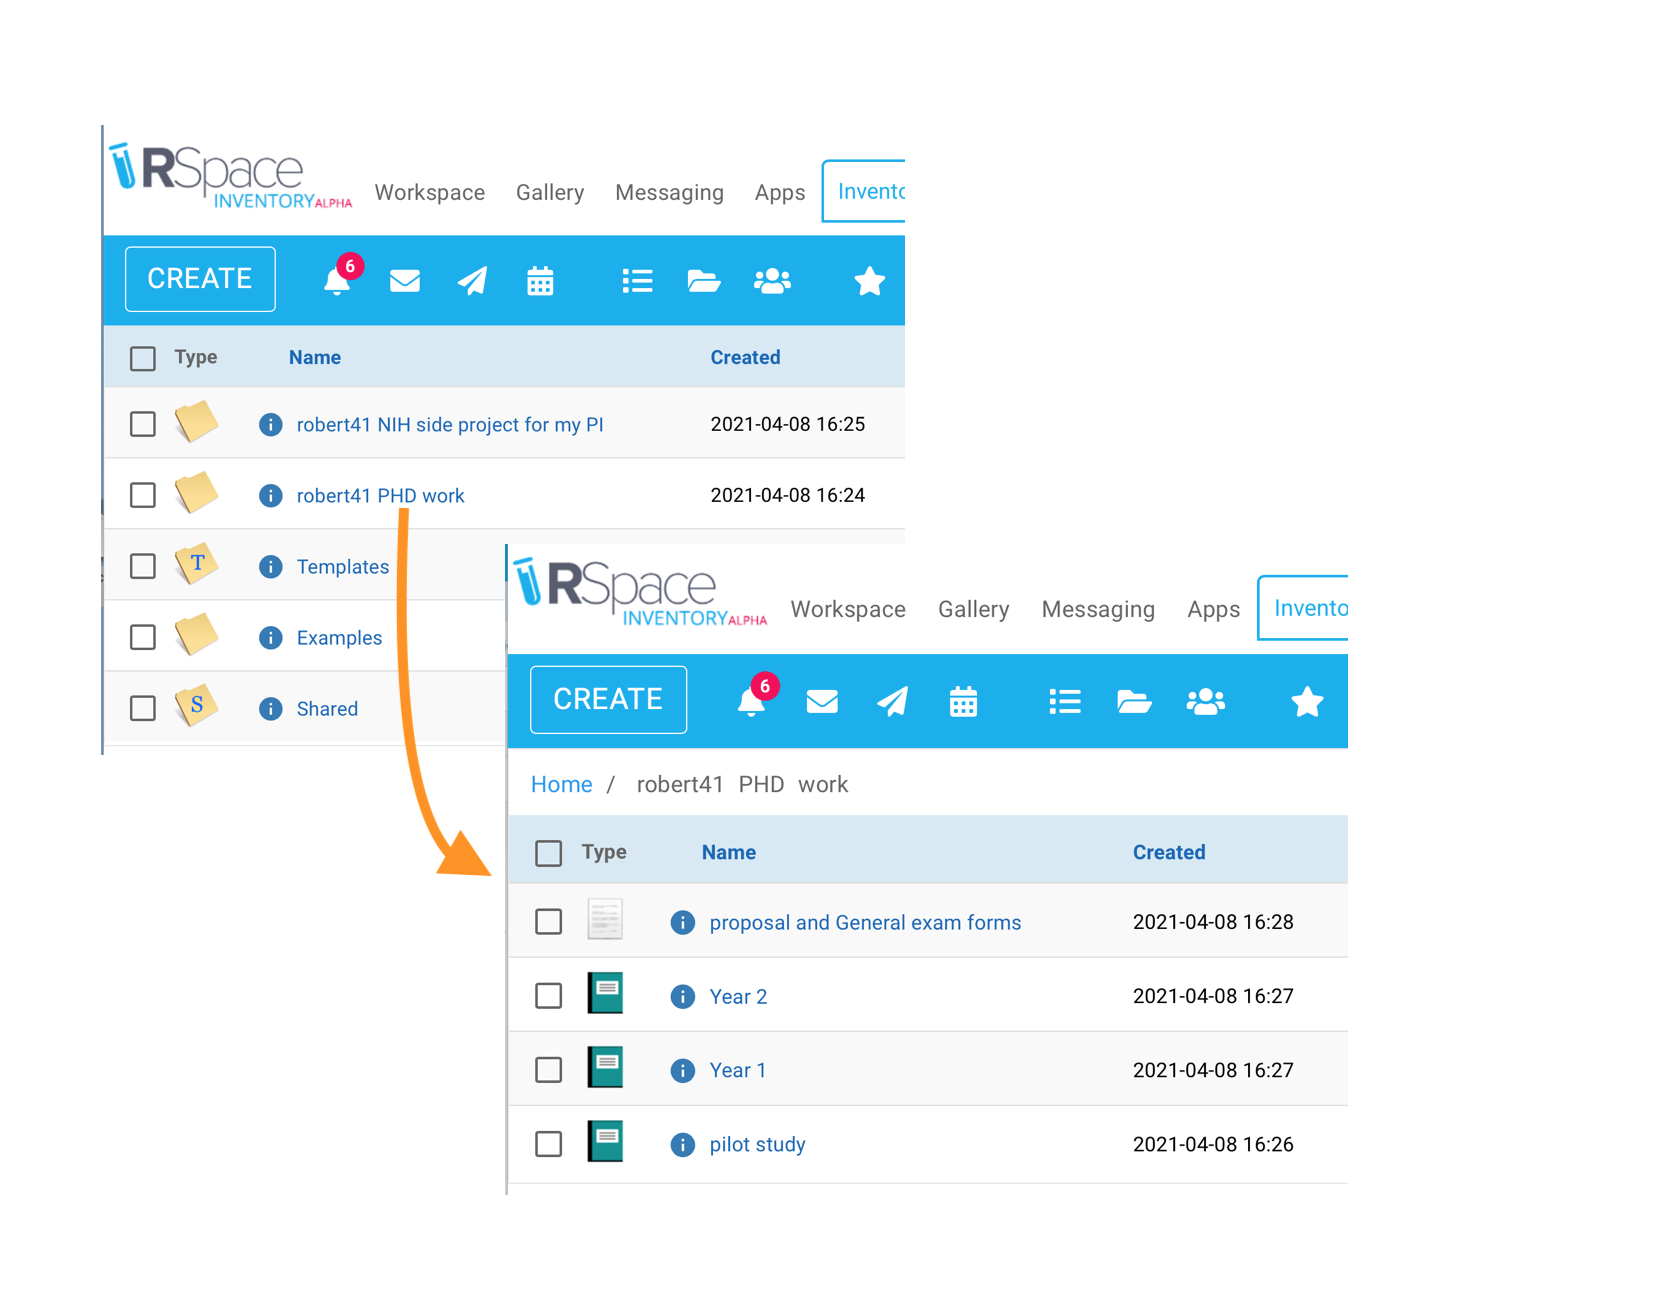Open Workspace tab in front window
This screenshot has width=1654, height=1290.
pyautogui.click(x=848, y=609)
